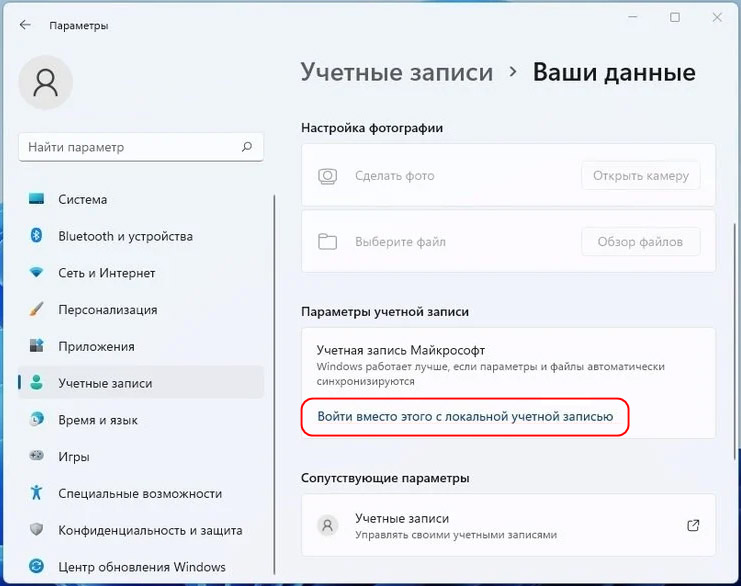
Task: Click 'Войти вместо этого с локальной учетной записью'
Action: tap(465, 416)
